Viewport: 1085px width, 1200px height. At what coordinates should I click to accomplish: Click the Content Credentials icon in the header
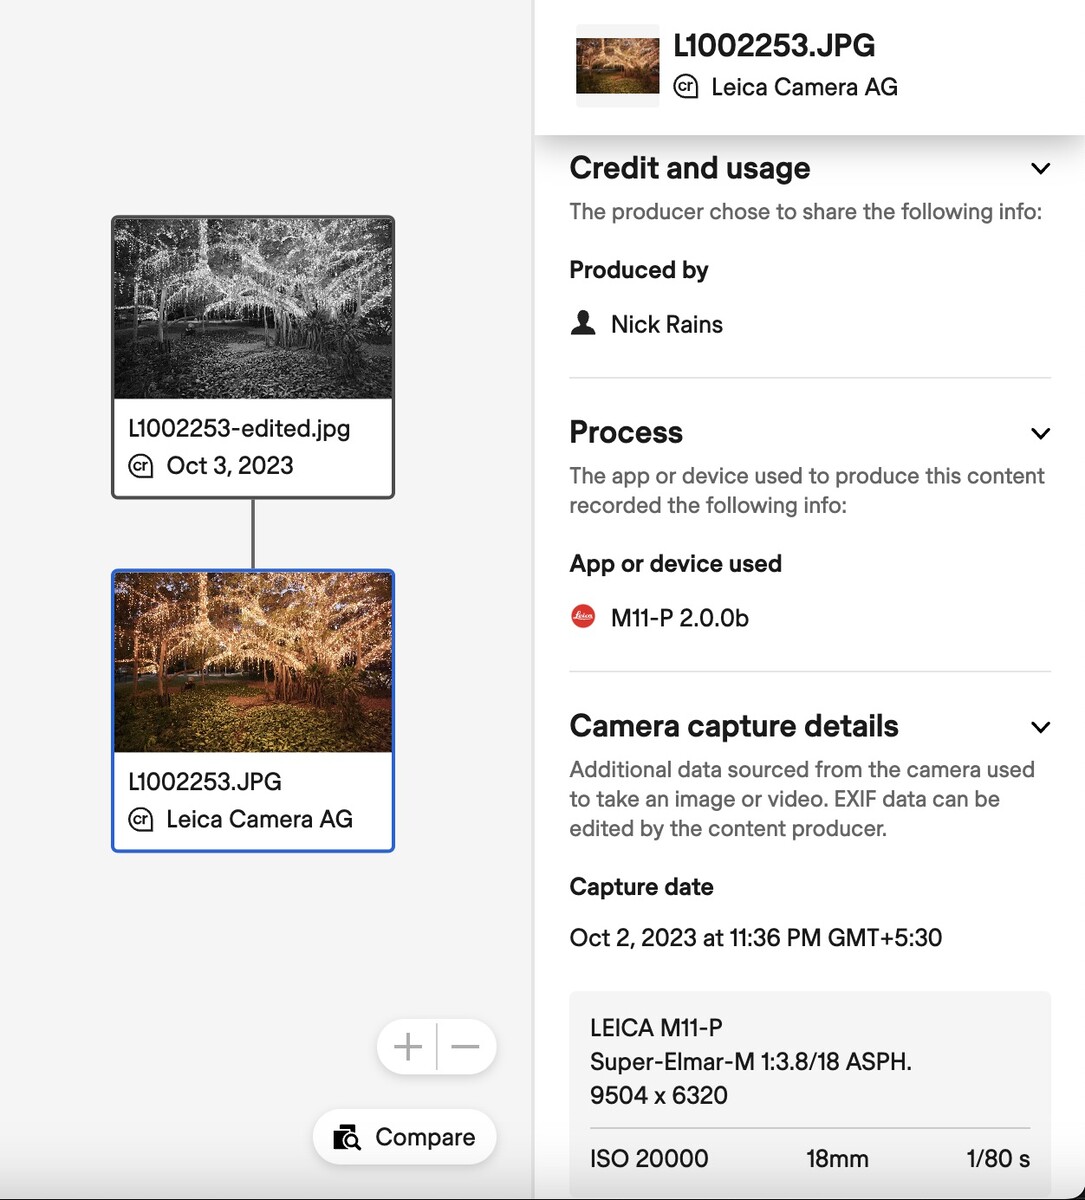[x=686, y=87]
